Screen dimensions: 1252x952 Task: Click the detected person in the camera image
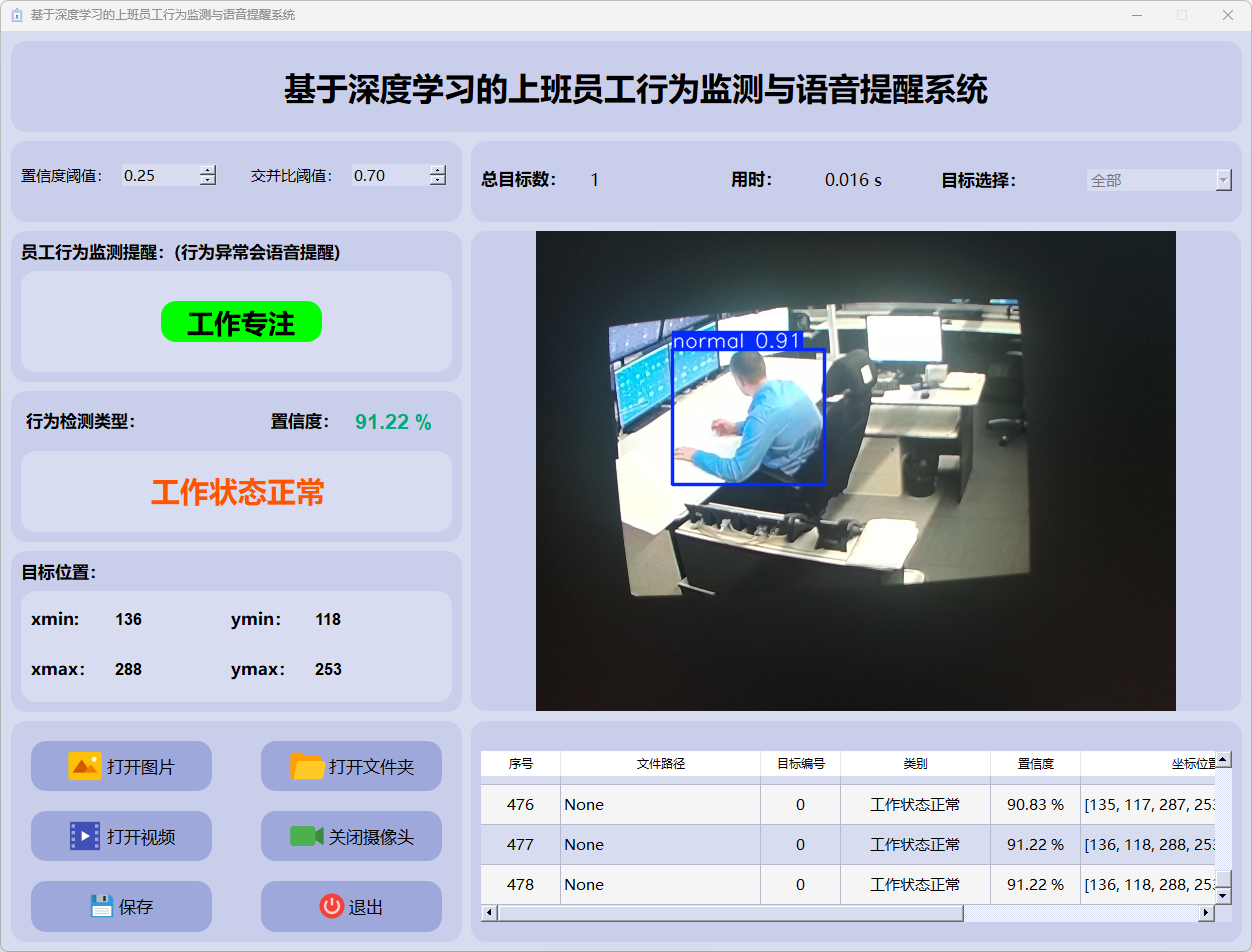760,420
